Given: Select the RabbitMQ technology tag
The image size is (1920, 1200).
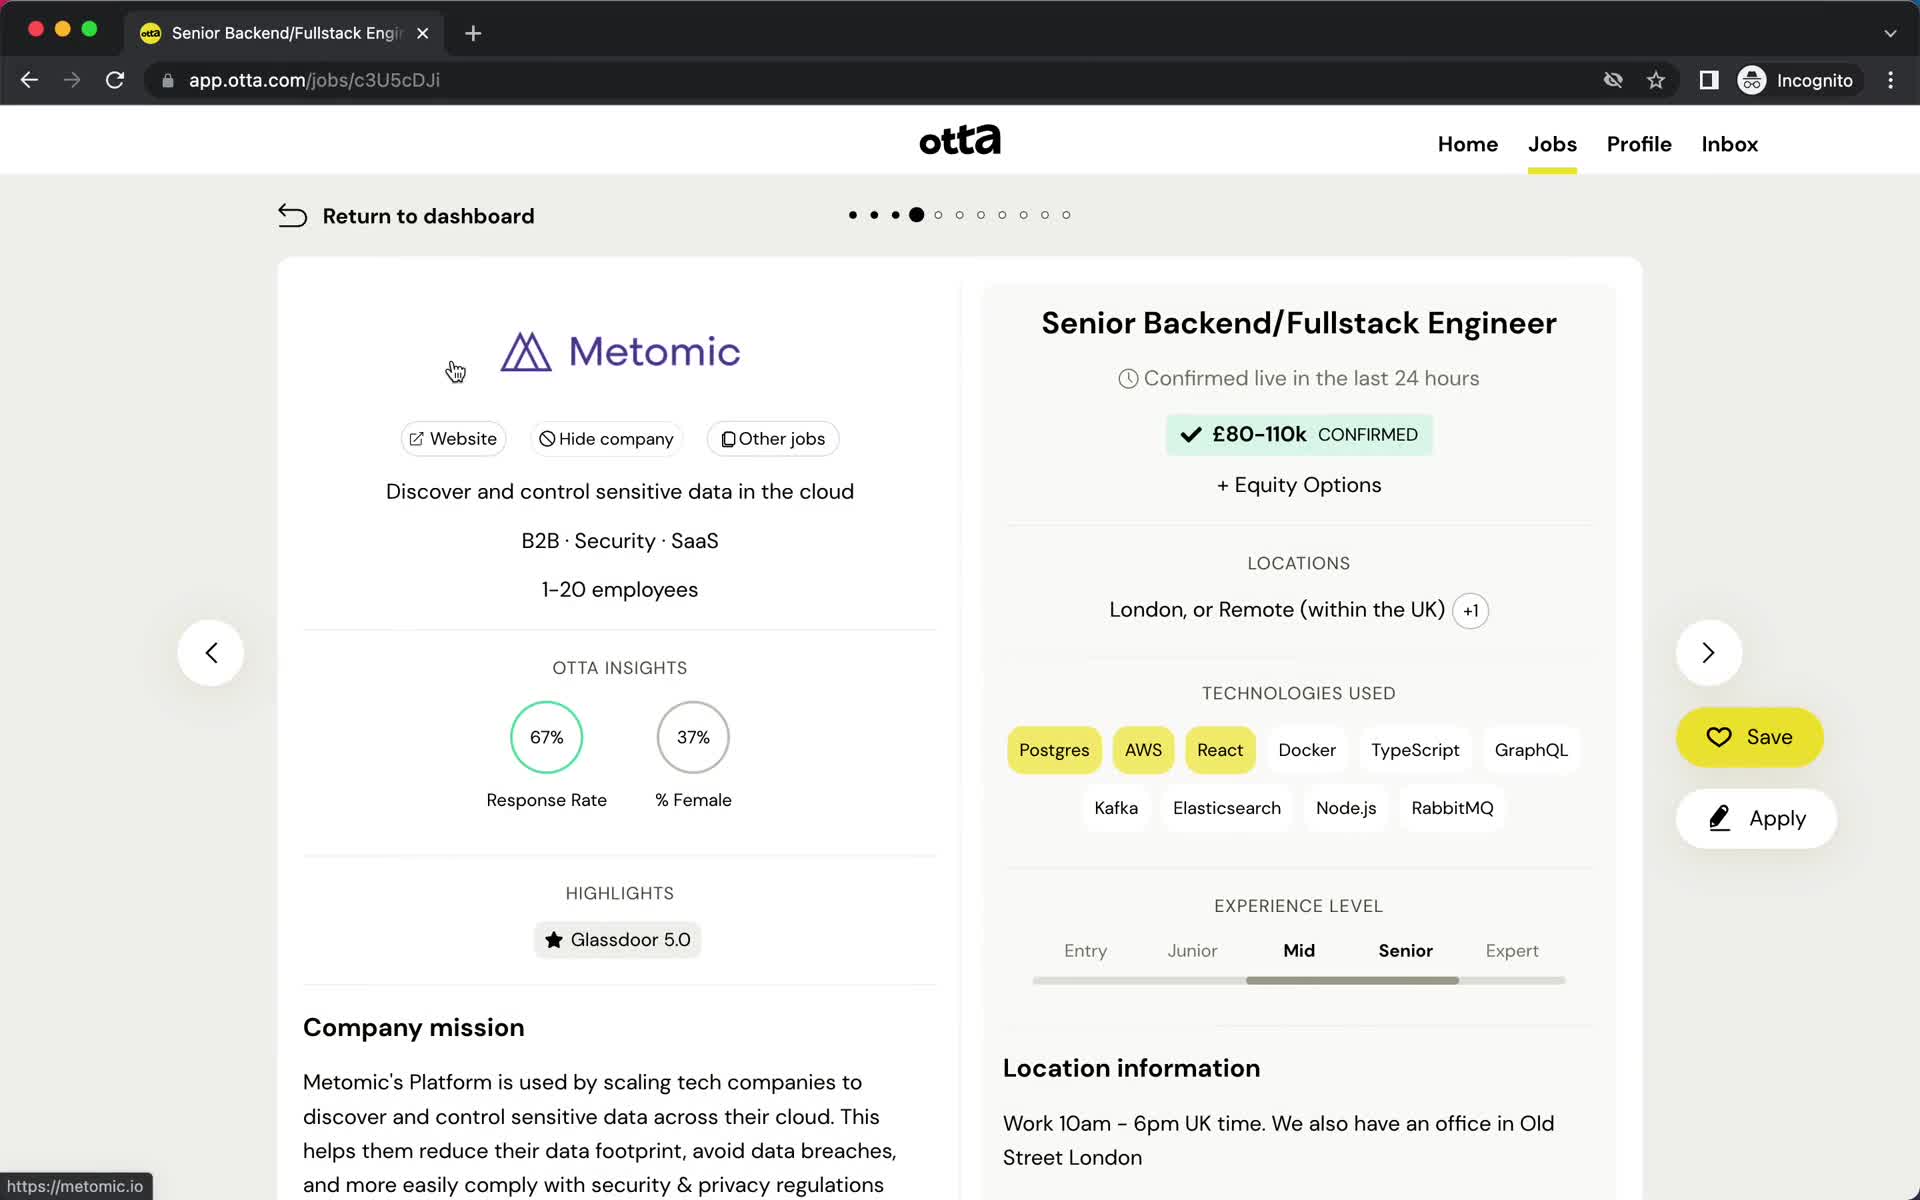Looking at the screenshot, I should 1452,808.
